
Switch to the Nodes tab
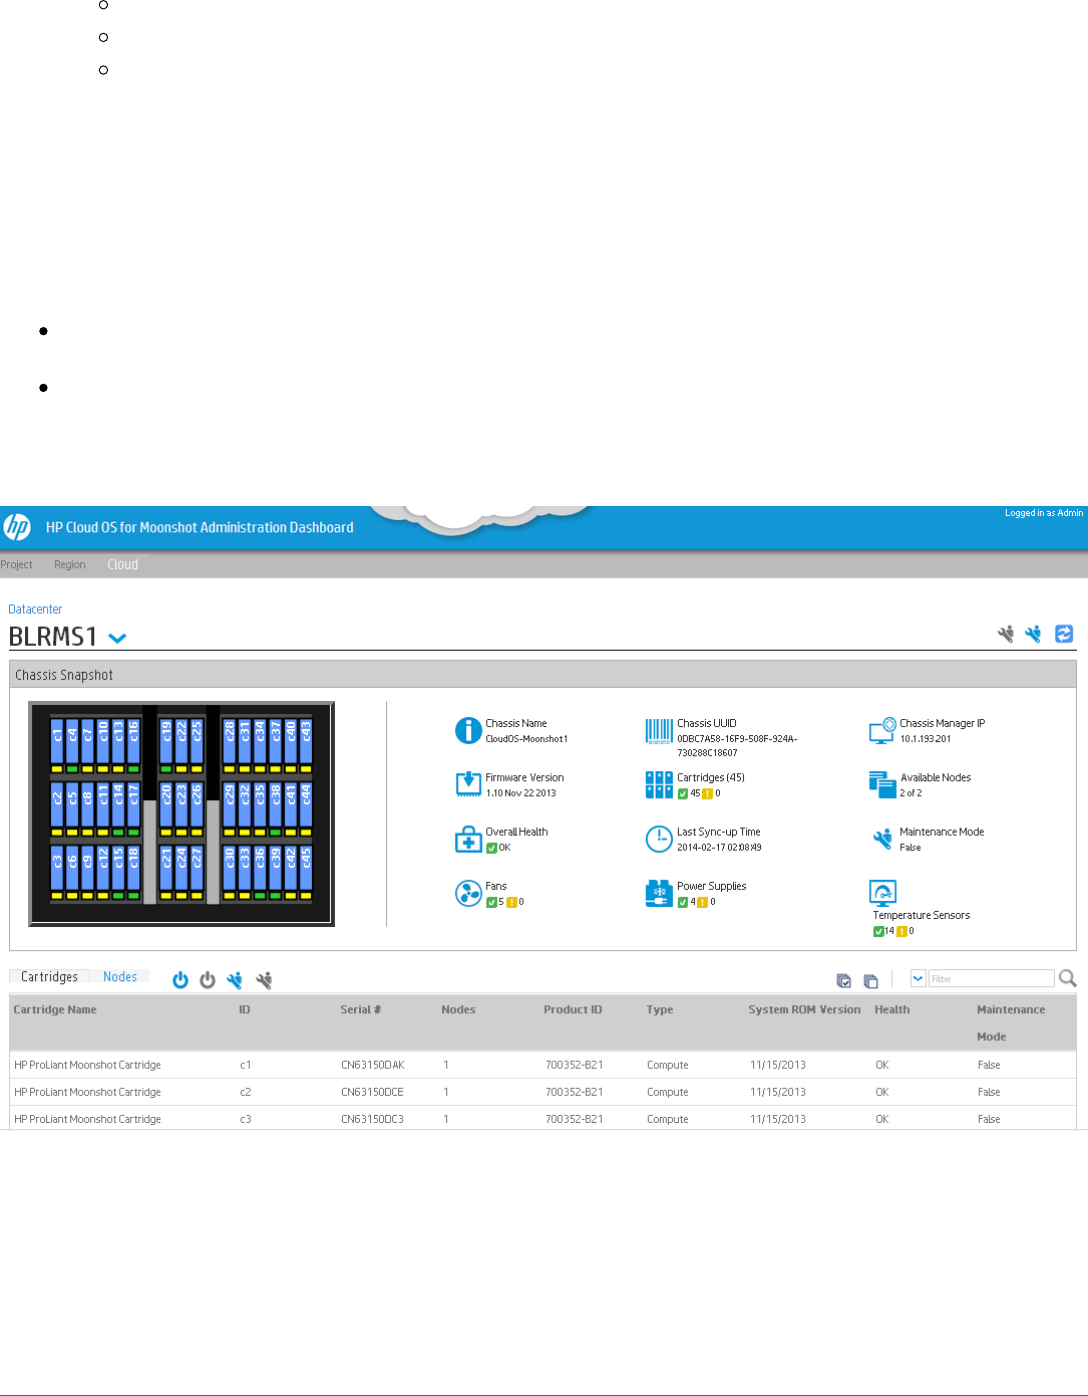[x=120, y=977]
